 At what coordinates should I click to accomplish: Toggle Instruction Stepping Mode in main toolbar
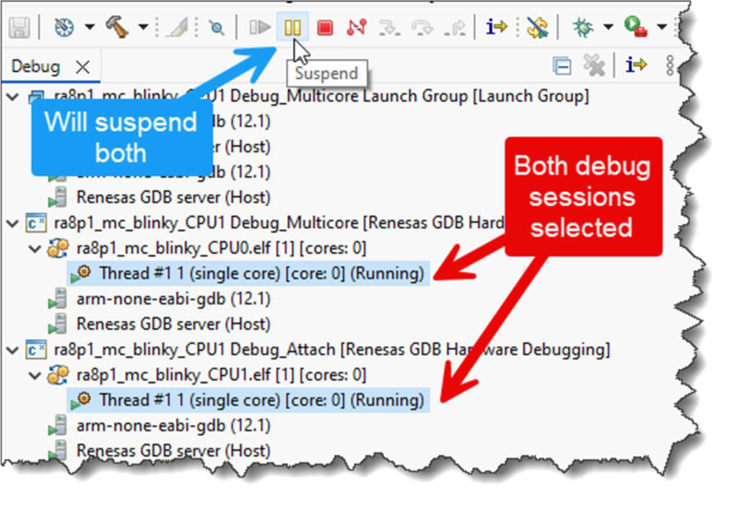pos(497,27)
